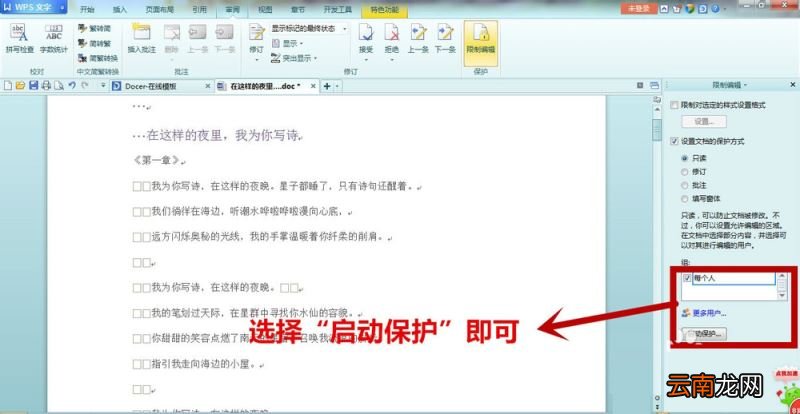Click the heading …在这样的夜里，我为你写诗
This screenshot has height=414, width=800.
click(218, 136)
